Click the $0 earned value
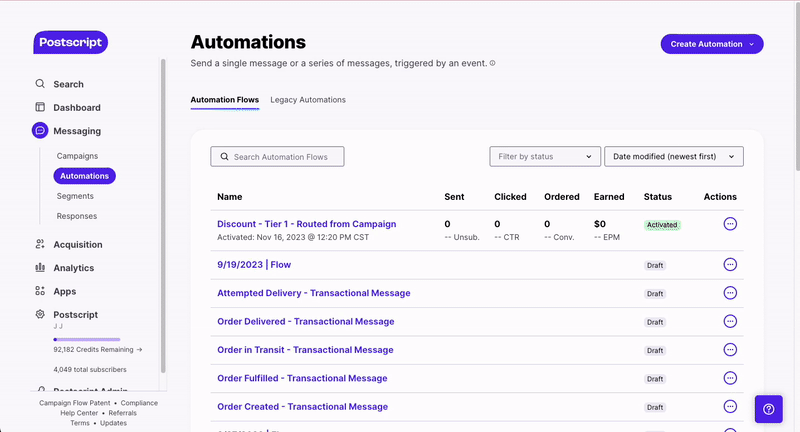 point(599,224)
